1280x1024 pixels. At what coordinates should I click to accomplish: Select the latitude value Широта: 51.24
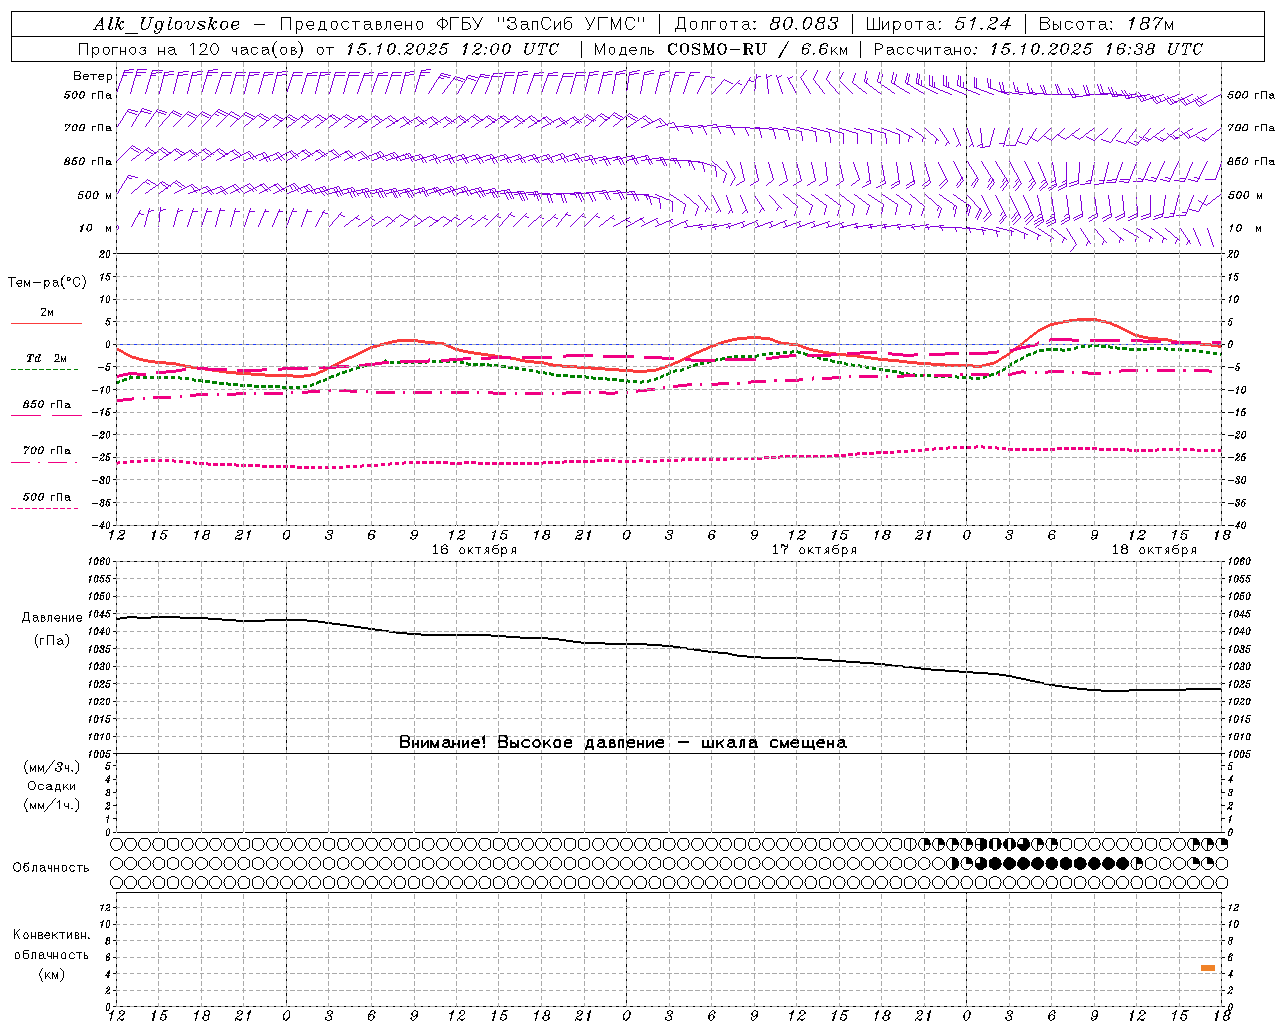939,24
